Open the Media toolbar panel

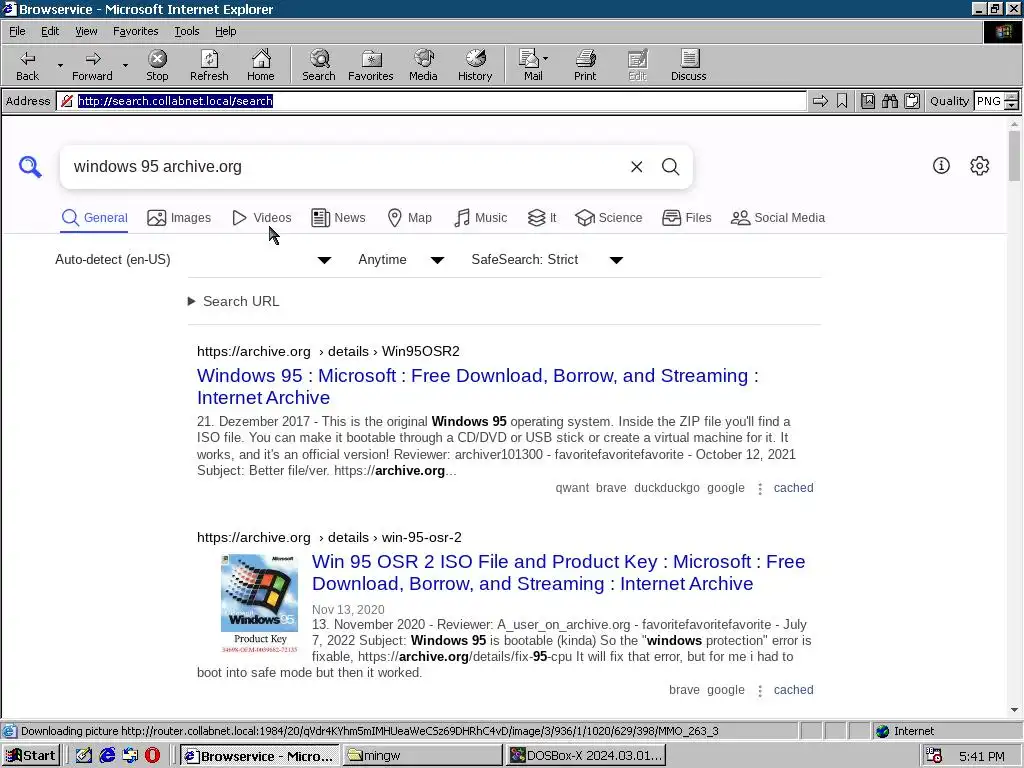[x=423, y=65]
